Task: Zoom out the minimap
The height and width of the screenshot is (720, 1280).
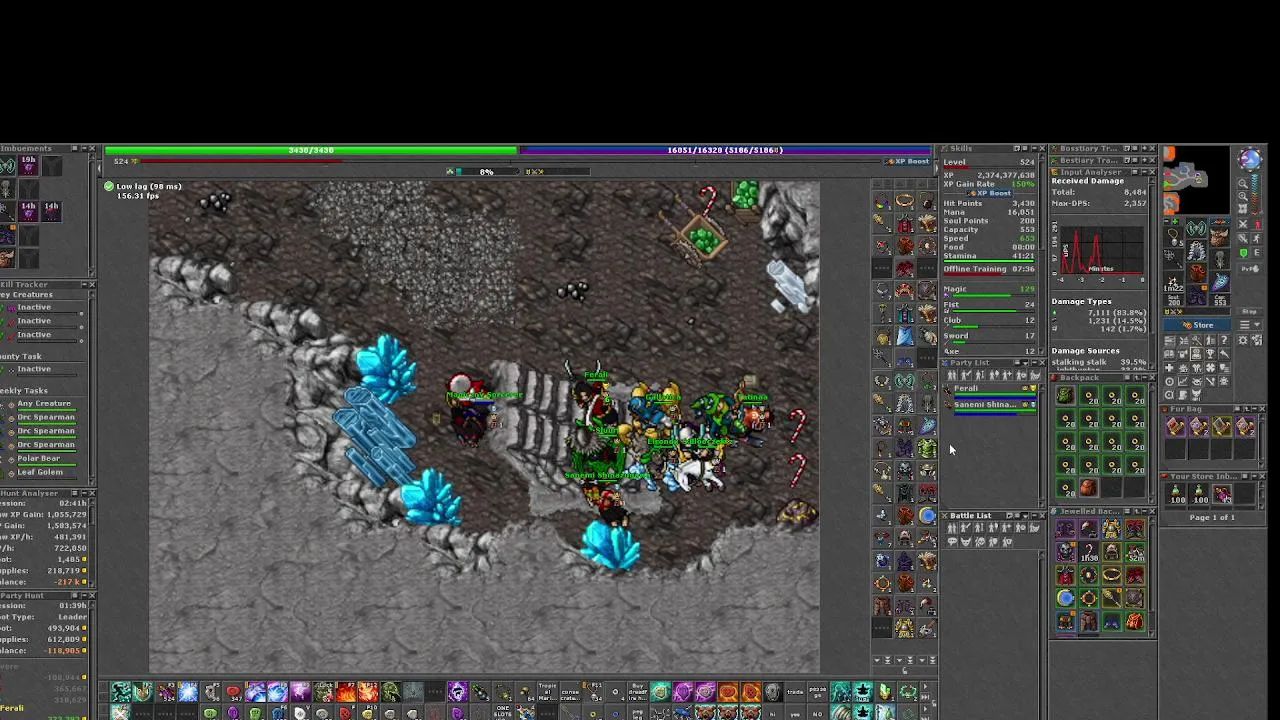Action: tap(1243, 183)
